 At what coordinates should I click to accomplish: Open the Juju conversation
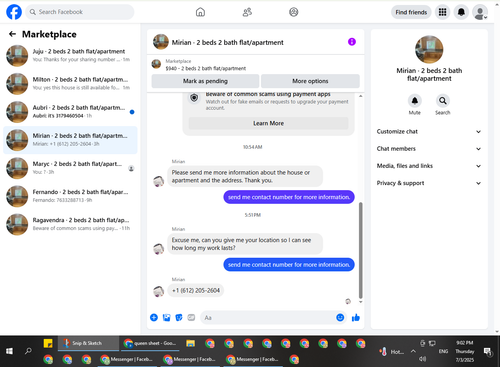[x=70, y=56]
